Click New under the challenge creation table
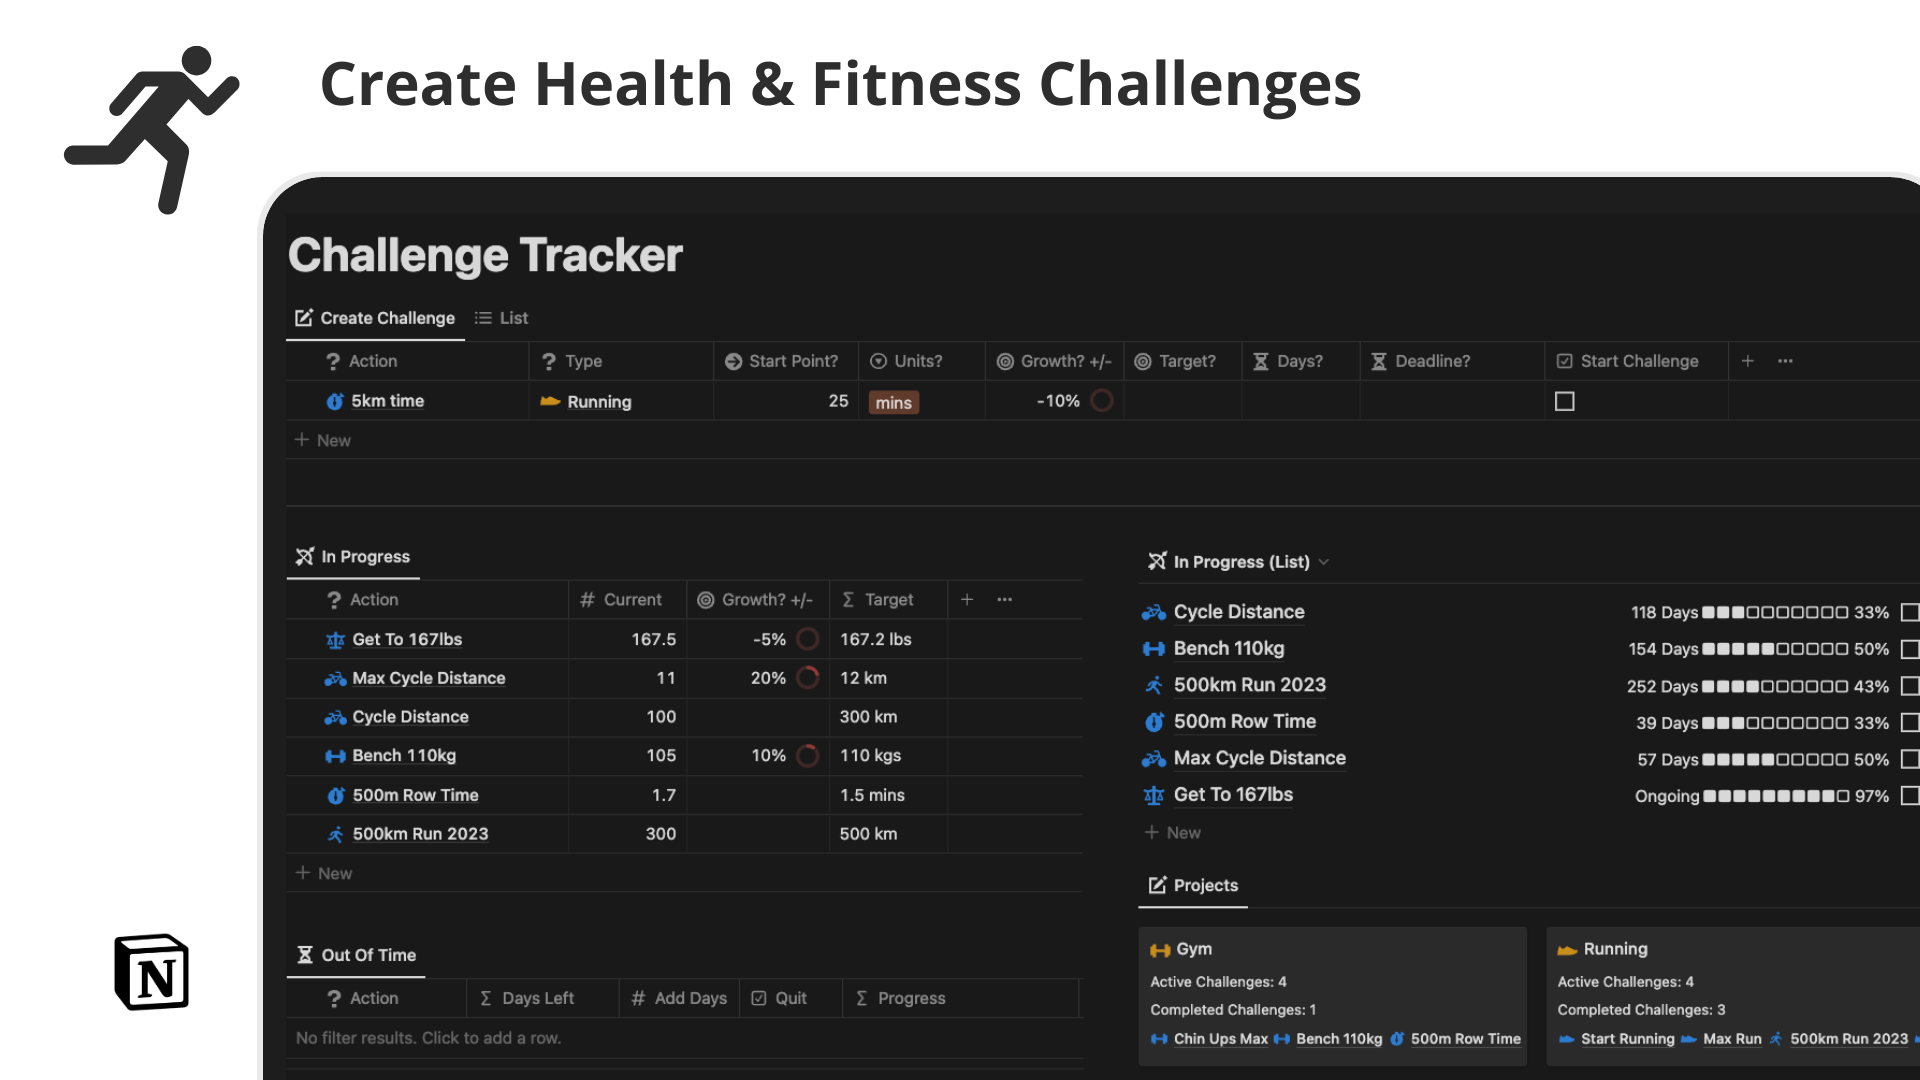This screenshot has width=1920, height=1080. click(x=322, y=440)
